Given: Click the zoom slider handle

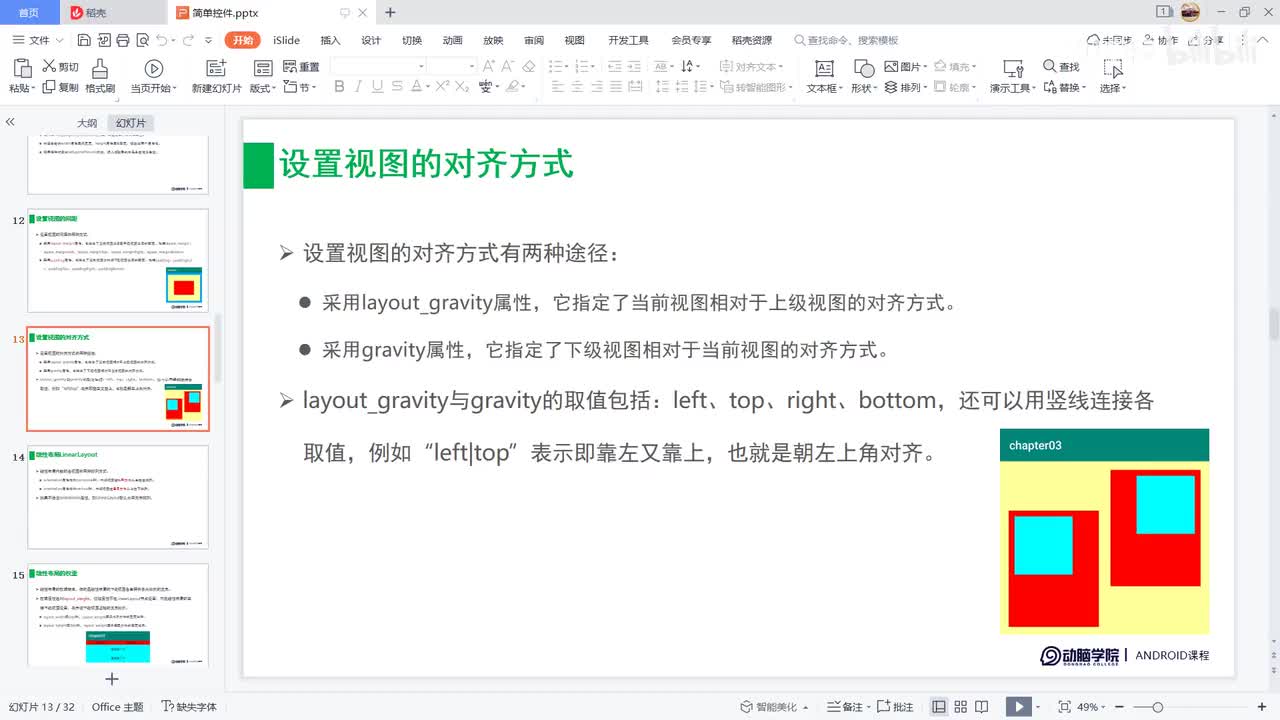Looking at the screenshot, I should click(1157, 707).
